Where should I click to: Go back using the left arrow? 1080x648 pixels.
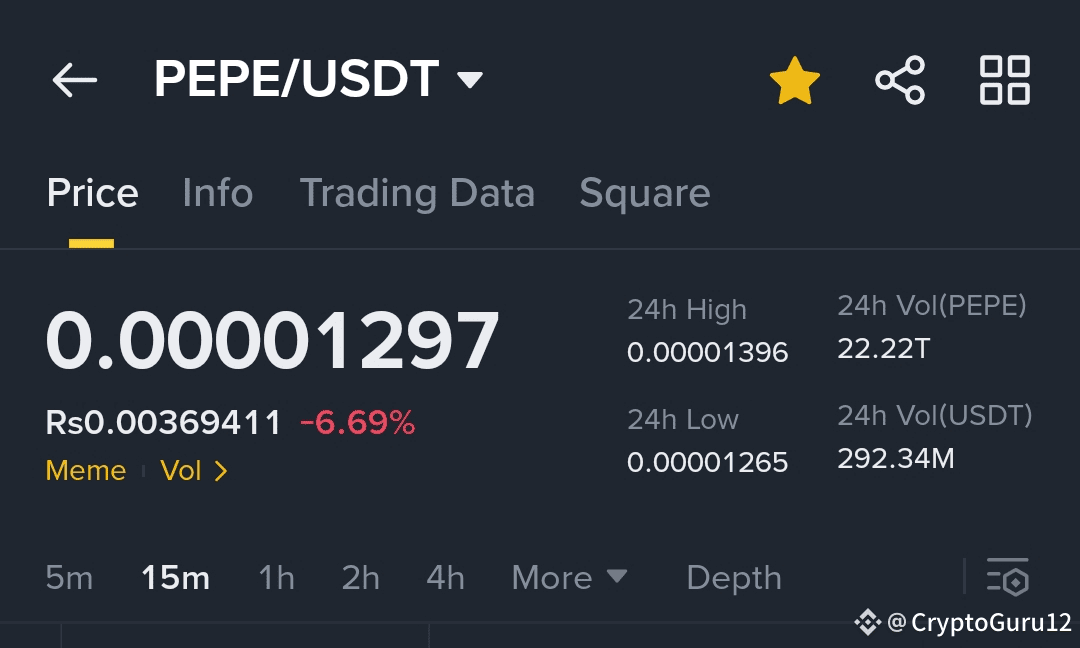click(x=74, y=80)
